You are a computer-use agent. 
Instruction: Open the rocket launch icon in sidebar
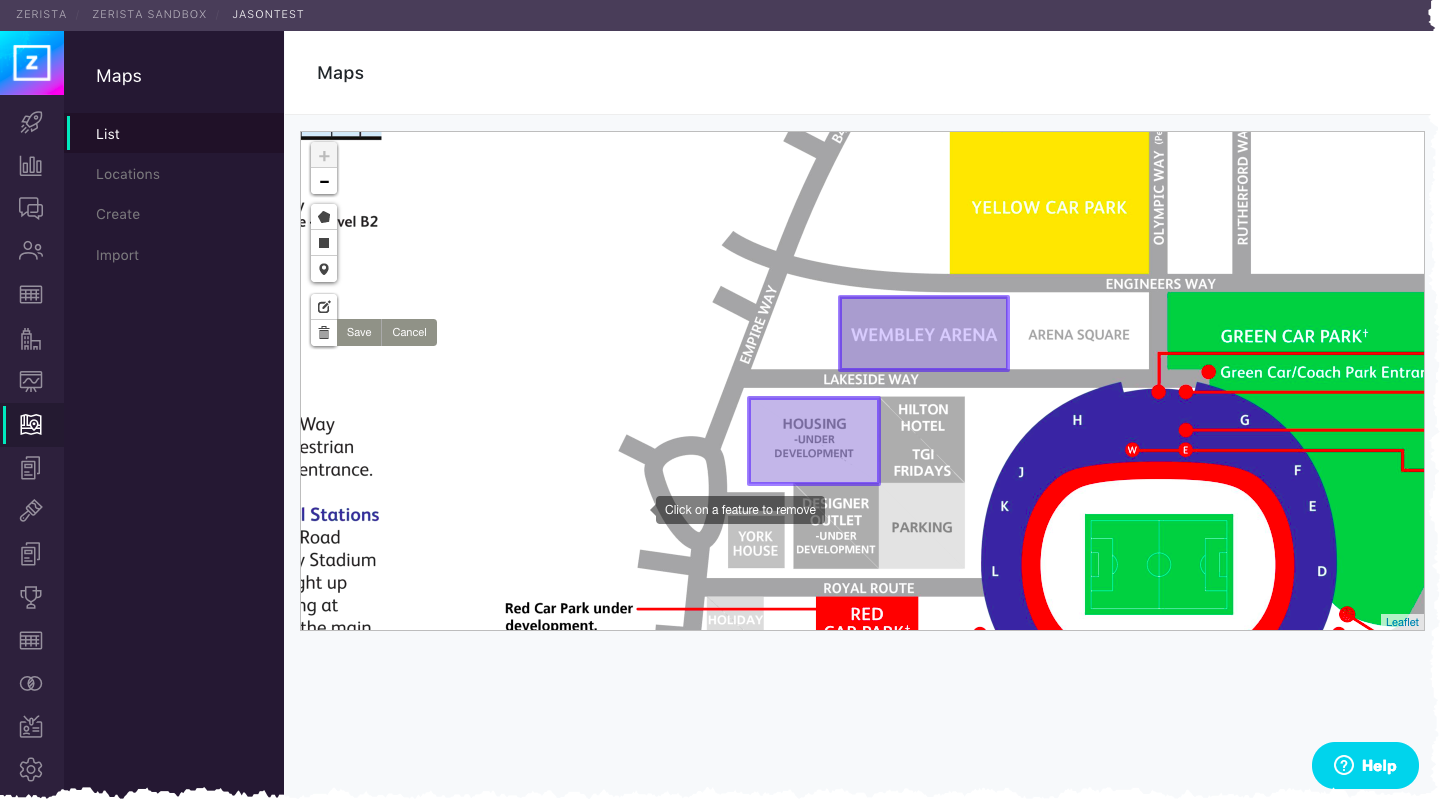tap(31, 123)
